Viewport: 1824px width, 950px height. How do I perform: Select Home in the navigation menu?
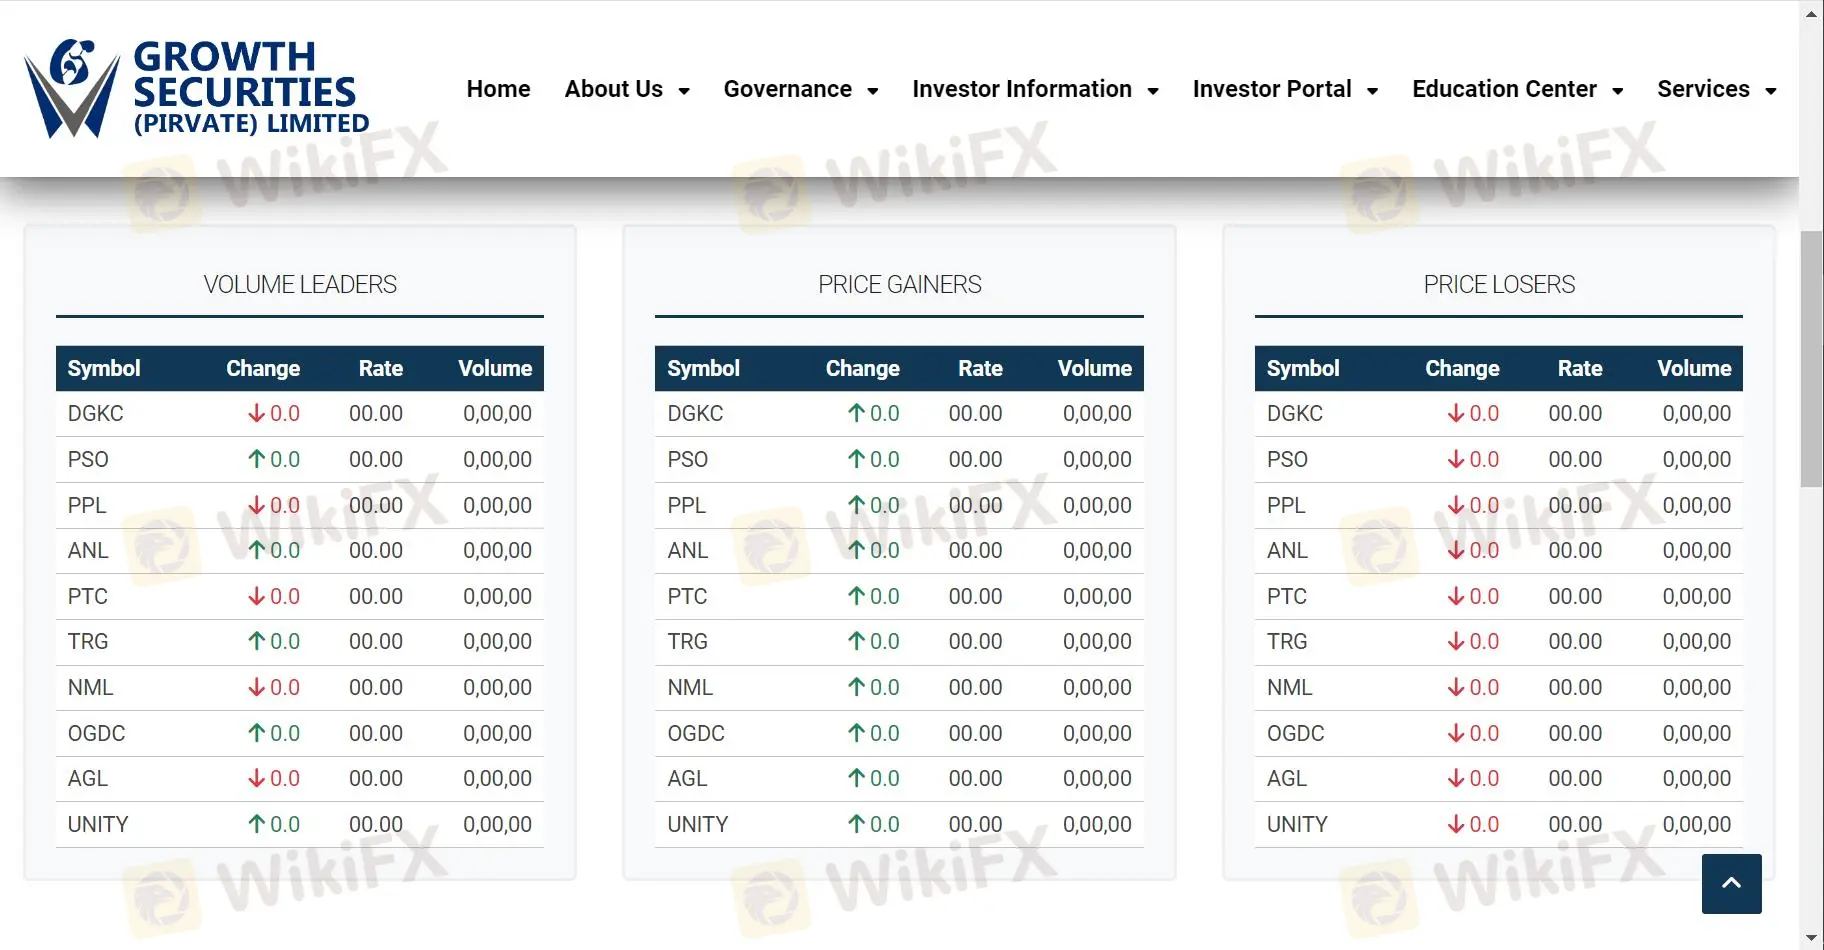pyautogui.click(x=498, y=89)
